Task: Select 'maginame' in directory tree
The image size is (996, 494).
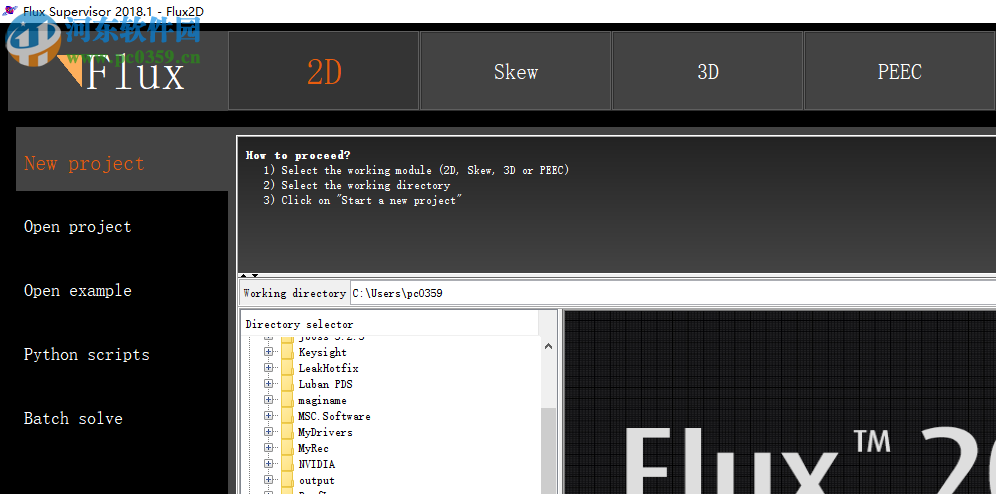Action: pos(323,401)
